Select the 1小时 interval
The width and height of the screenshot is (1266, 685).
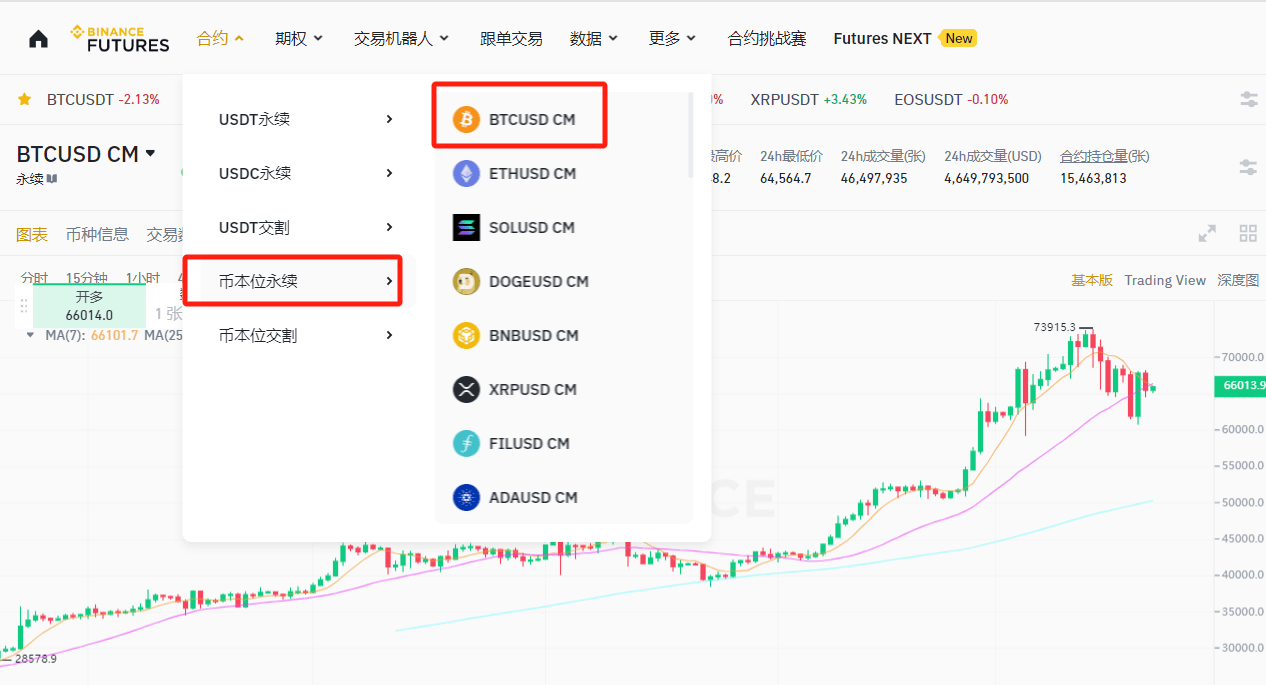(143, 278)
